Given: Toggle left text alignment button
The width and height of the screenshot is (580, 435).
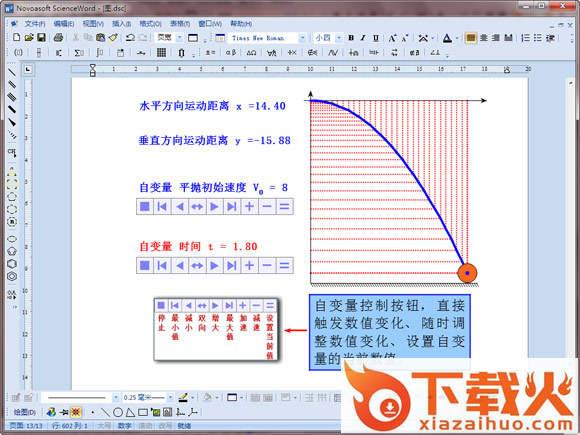Looking at the screenshot, I should [x=471, y=38].
